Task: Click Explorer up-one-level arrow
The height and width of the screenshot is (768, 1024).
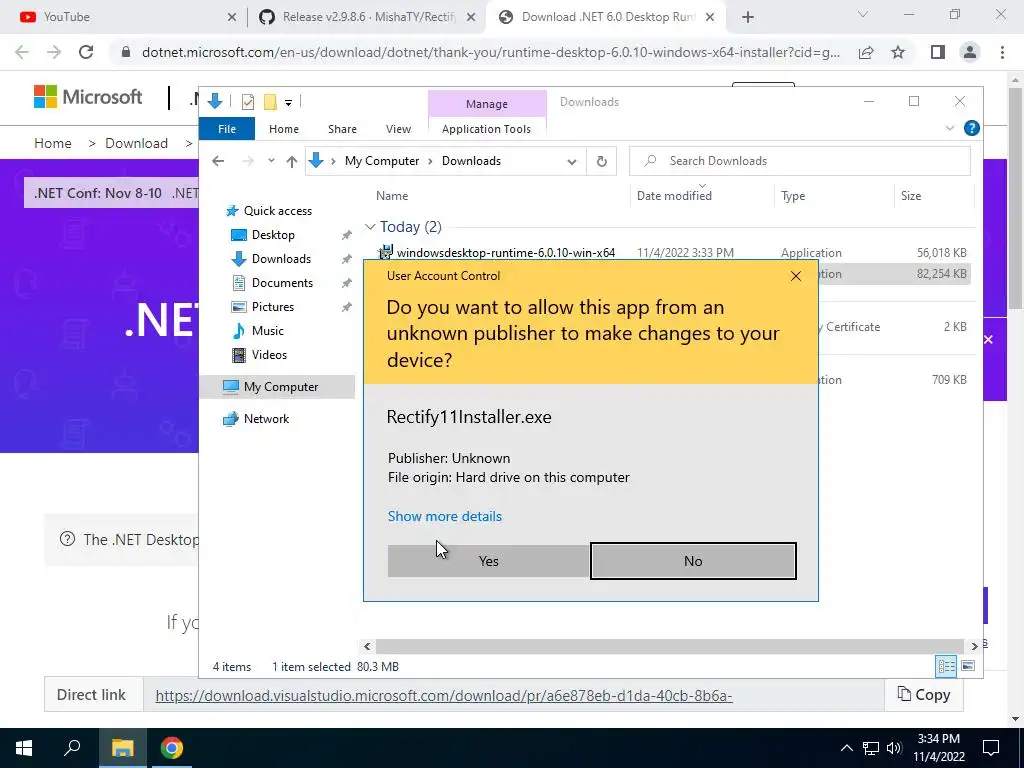Action: click(291, 161)
